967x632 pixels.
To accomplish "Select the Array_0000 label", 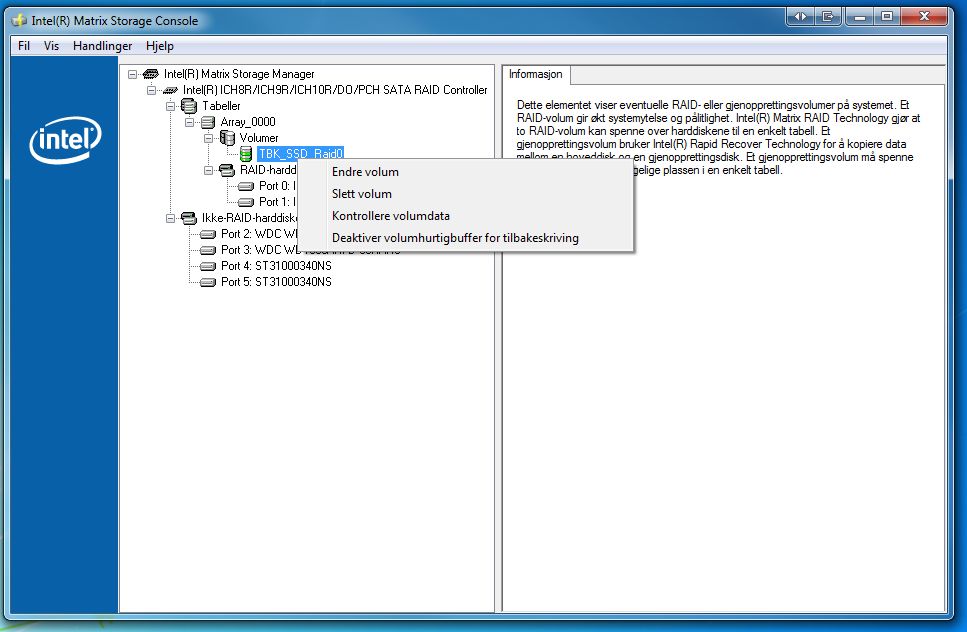I will [x=248, y=122].
